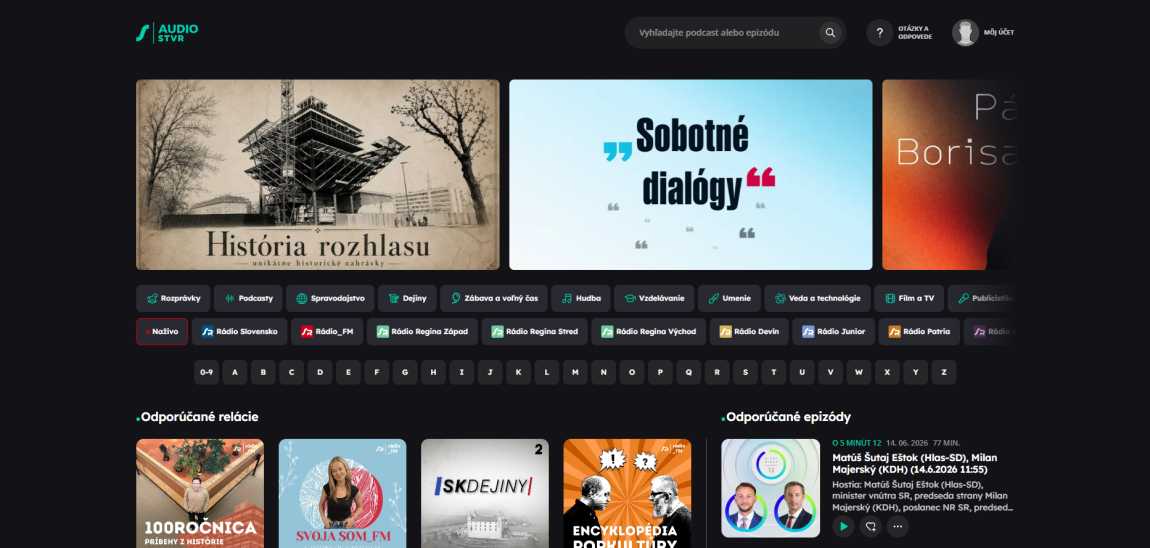The height and width of the screenshot is (548, 1150).
Task: Filter shows by letter H
Action: pos(433,372)
